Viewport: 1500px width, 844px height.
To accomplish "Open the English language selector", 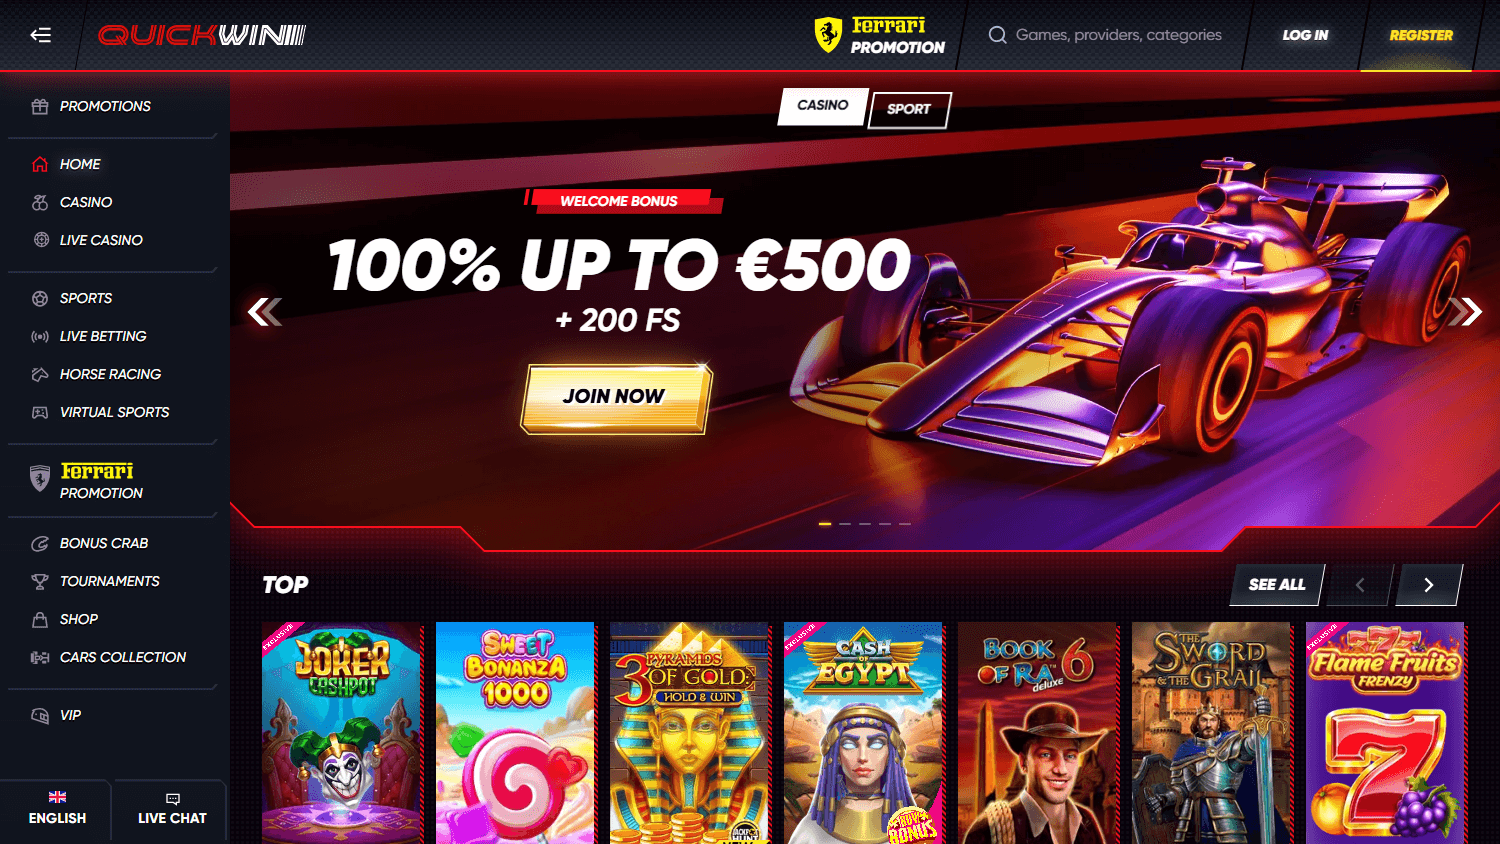I will [57, 808].
